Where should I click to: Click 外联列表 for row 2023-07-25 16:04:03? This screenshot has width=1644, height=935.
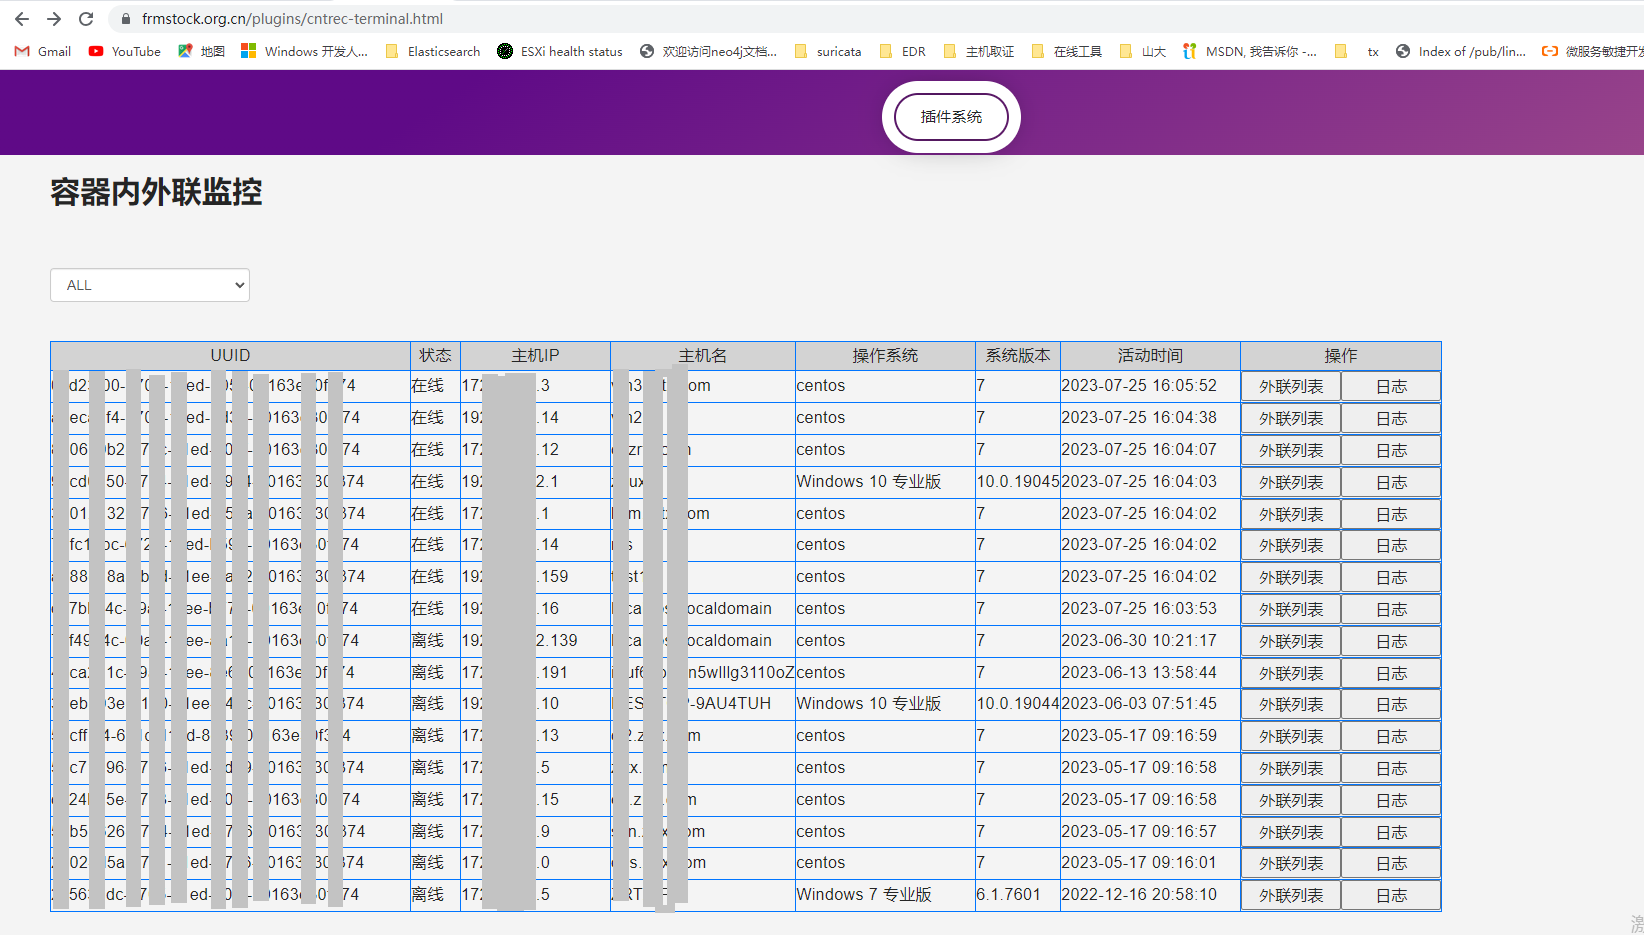pos(1291,483)
